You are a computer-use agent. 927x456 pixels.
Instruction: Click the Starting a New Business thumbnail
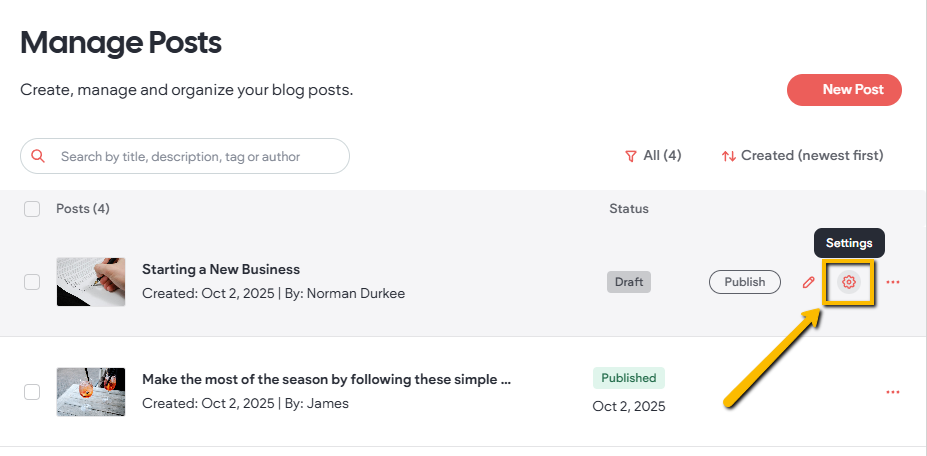(x=91, y=282)
